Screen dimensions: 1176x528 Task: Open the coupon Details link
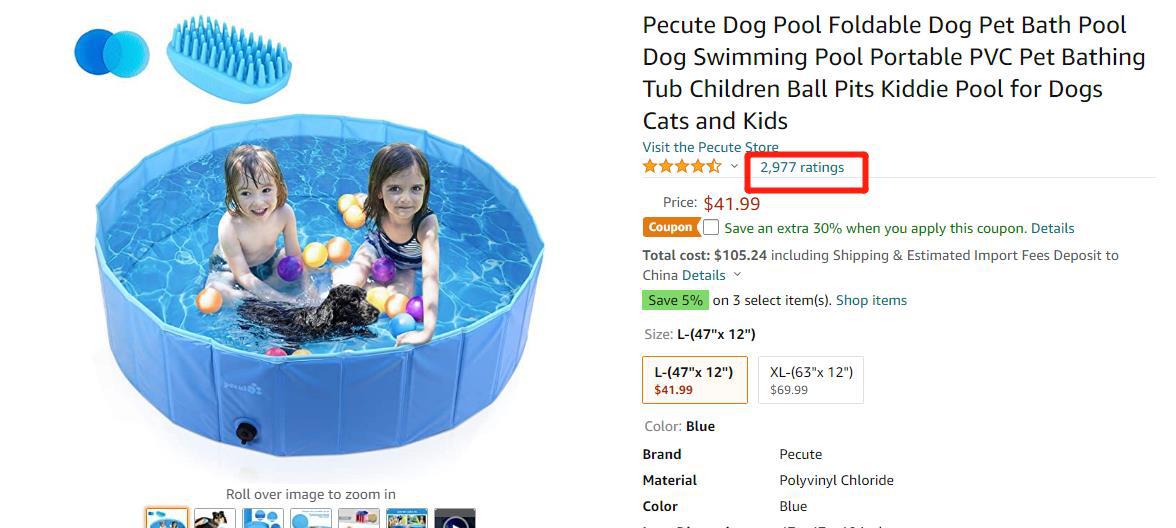[x=1053, y=228]
